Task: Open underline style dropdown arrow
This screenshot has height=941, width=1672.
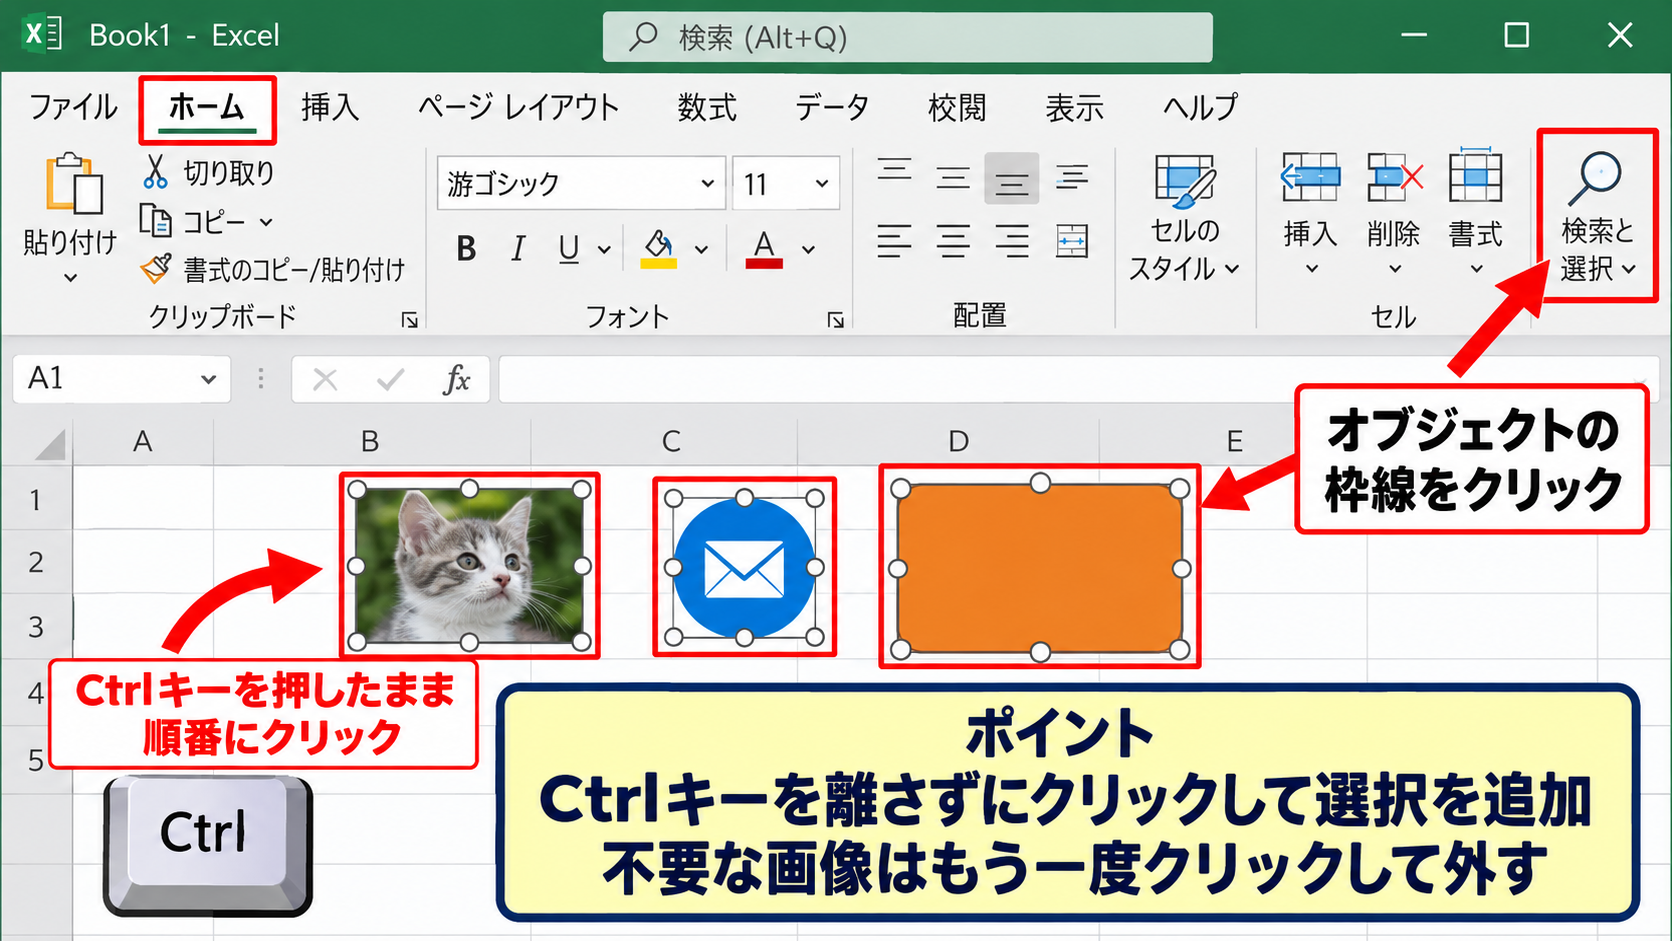Action: 604,249
